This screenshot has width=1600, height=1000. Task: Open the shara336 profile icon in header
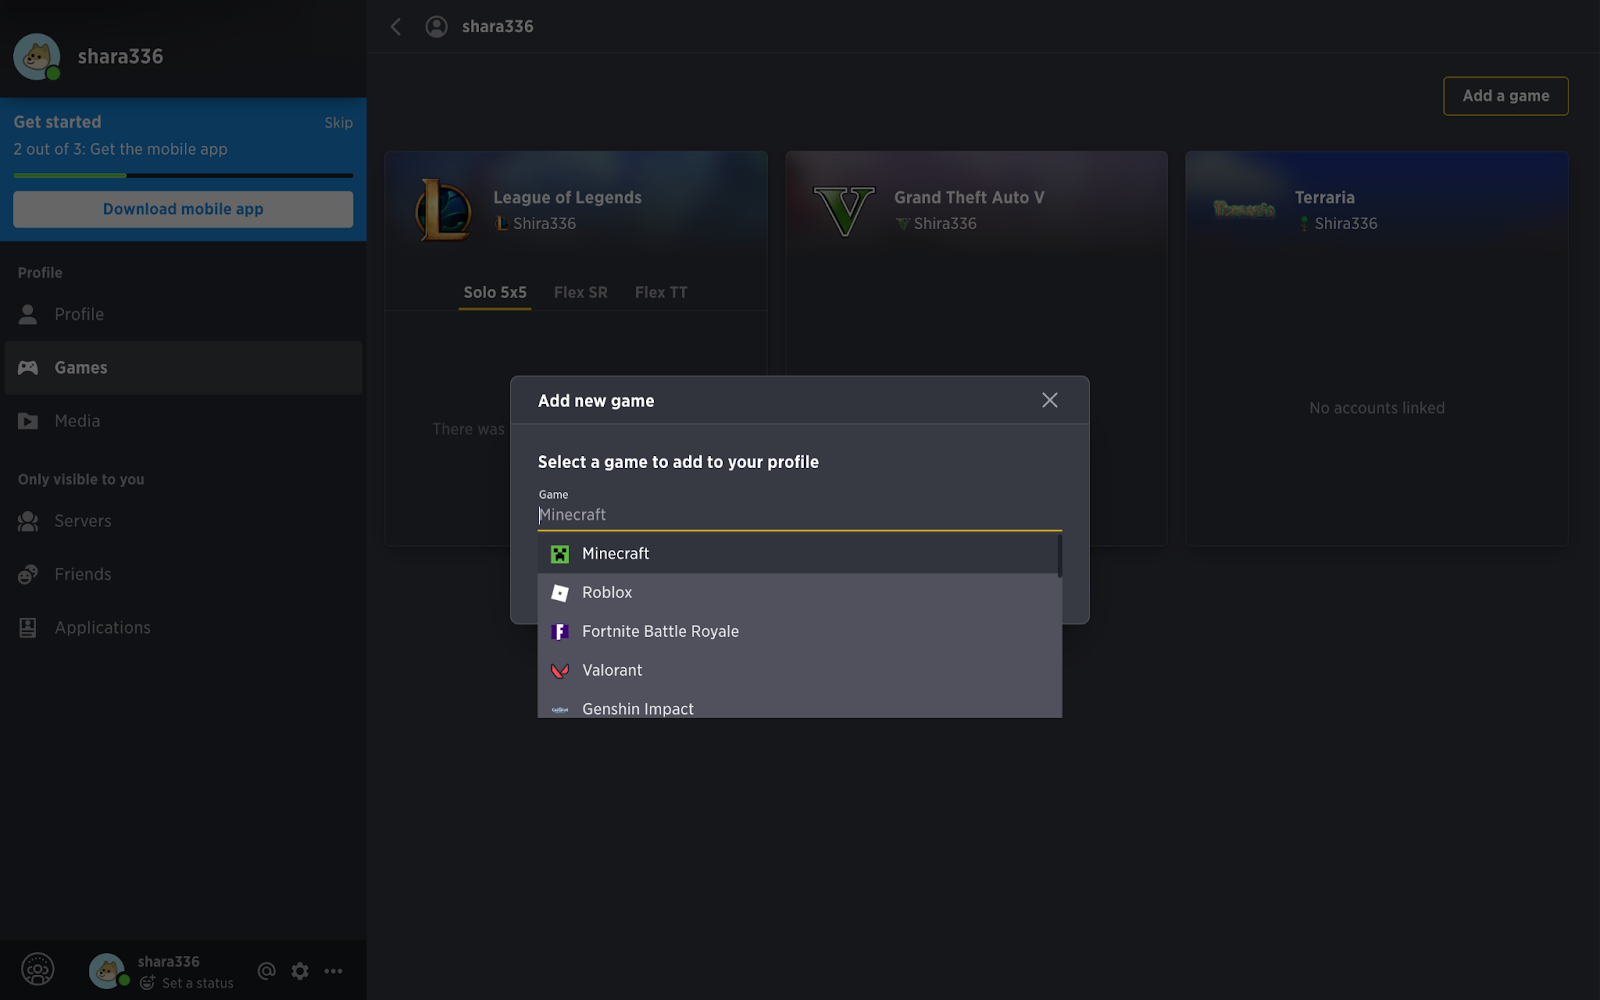click(x=436, y=27)
